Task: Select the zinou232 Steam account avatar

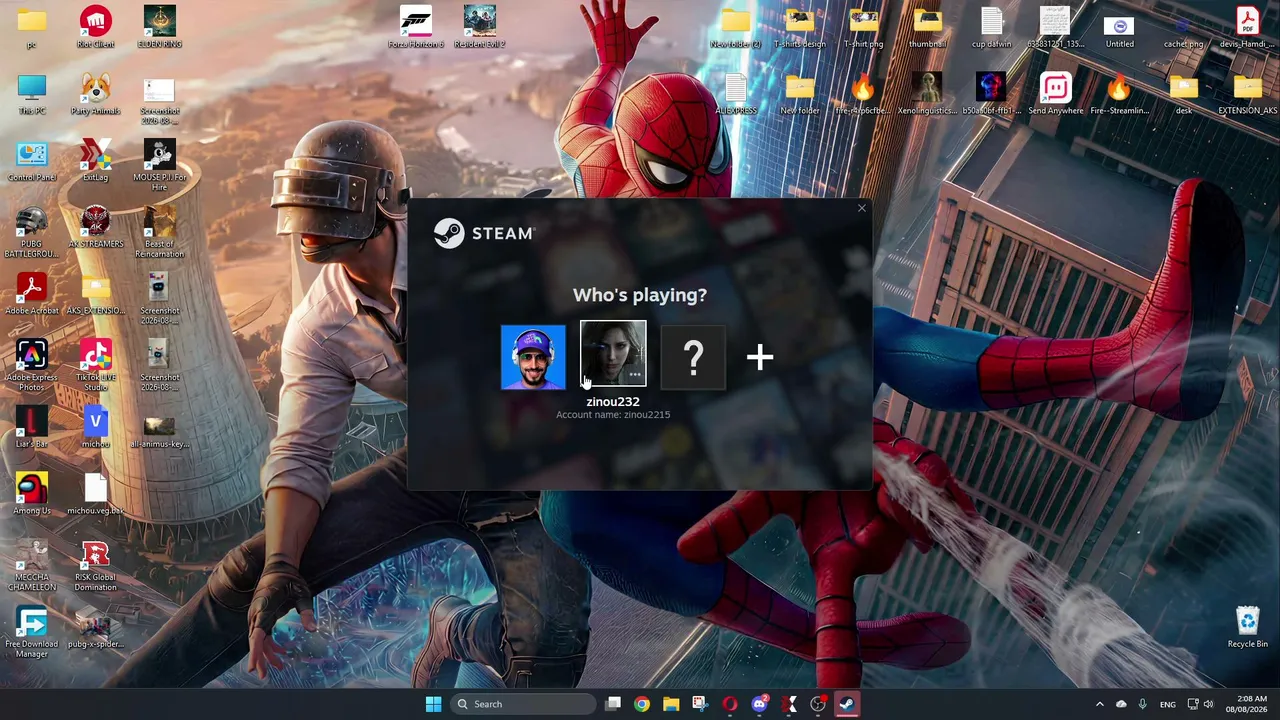Action: tap(613, 354)
